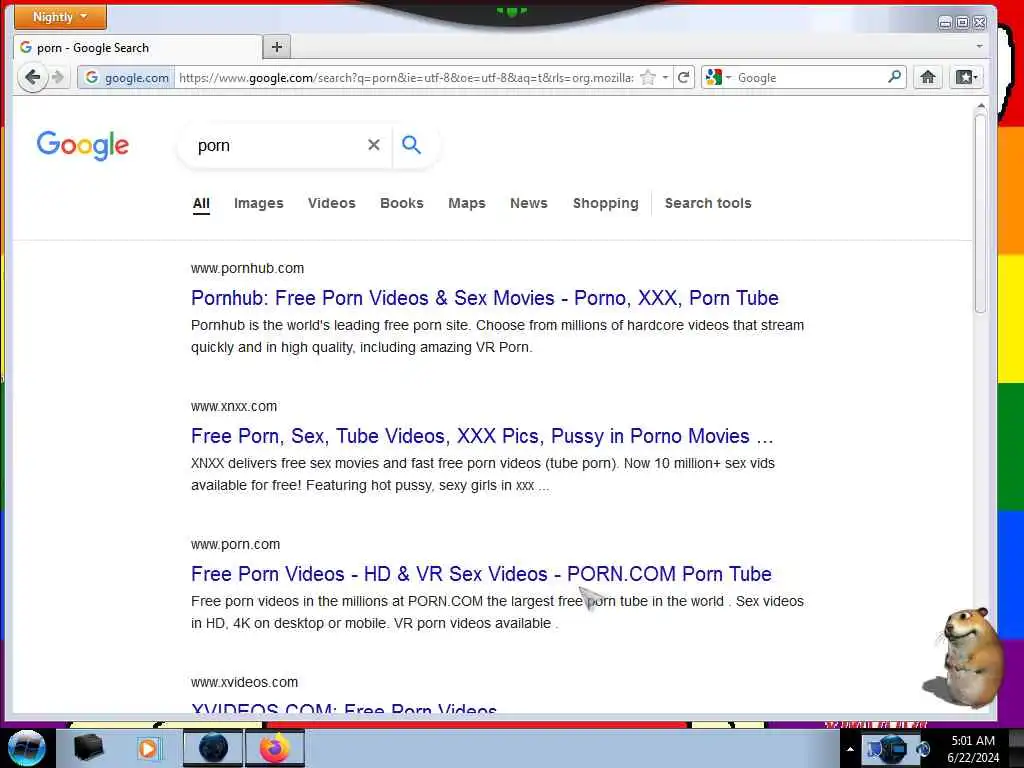Open the list all tabs arrow
The image size is (1024, 768).
click(x=979, y=46)
